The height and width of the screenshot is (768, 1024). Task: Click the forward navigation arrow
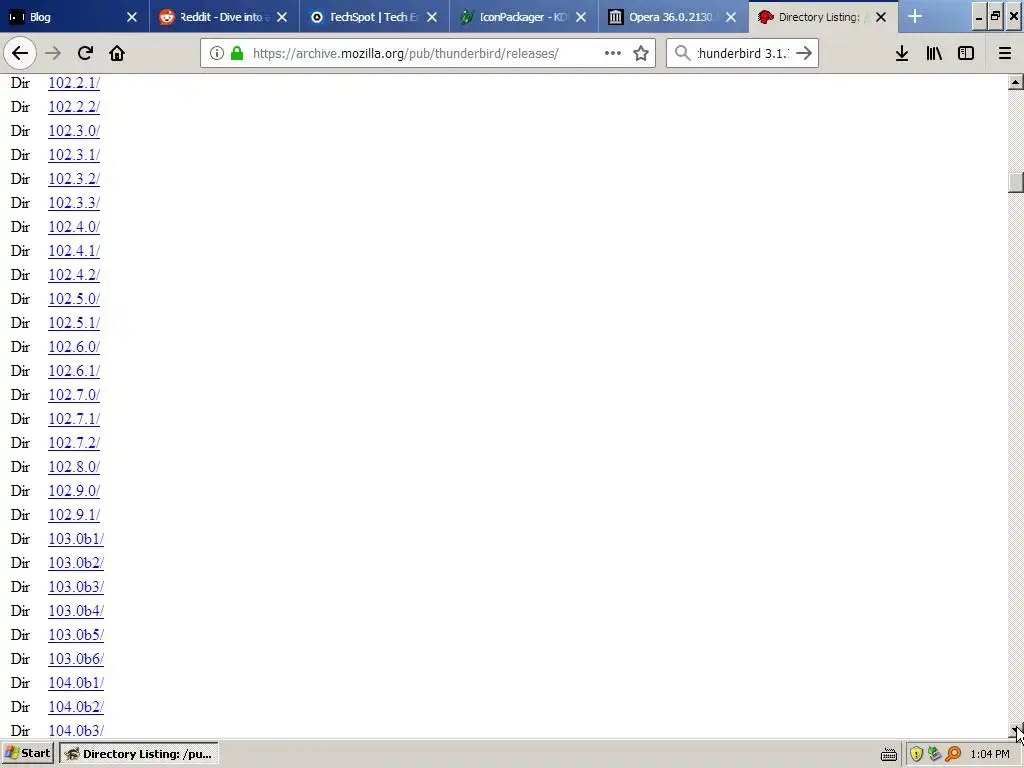53,53
